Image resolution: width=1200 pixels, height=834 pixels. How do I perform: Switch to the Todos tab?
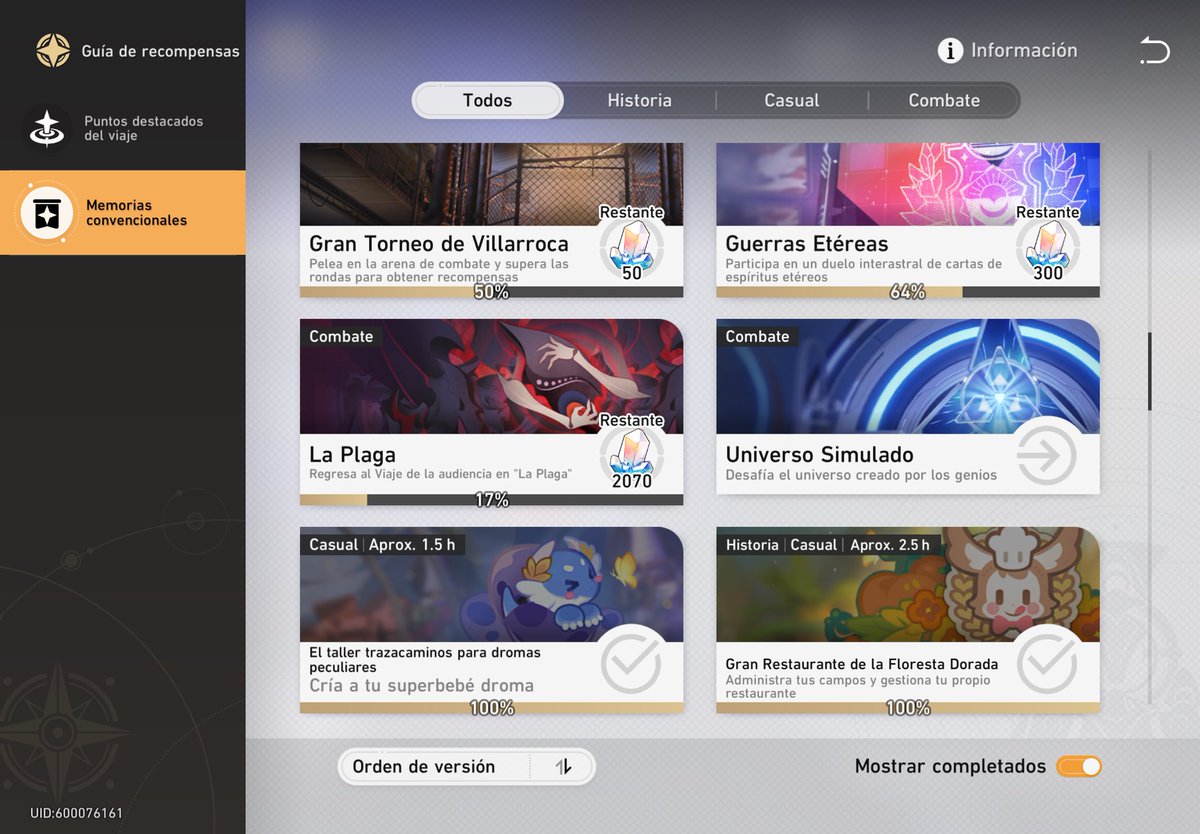tap(487, 100)
